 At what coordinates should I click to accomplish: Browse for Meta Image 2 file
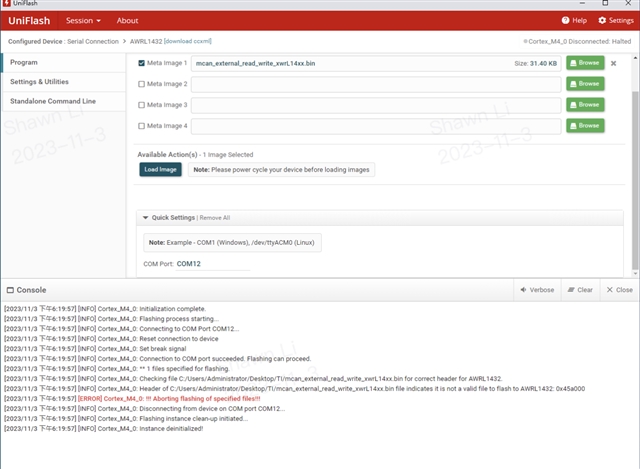[585, 84]
